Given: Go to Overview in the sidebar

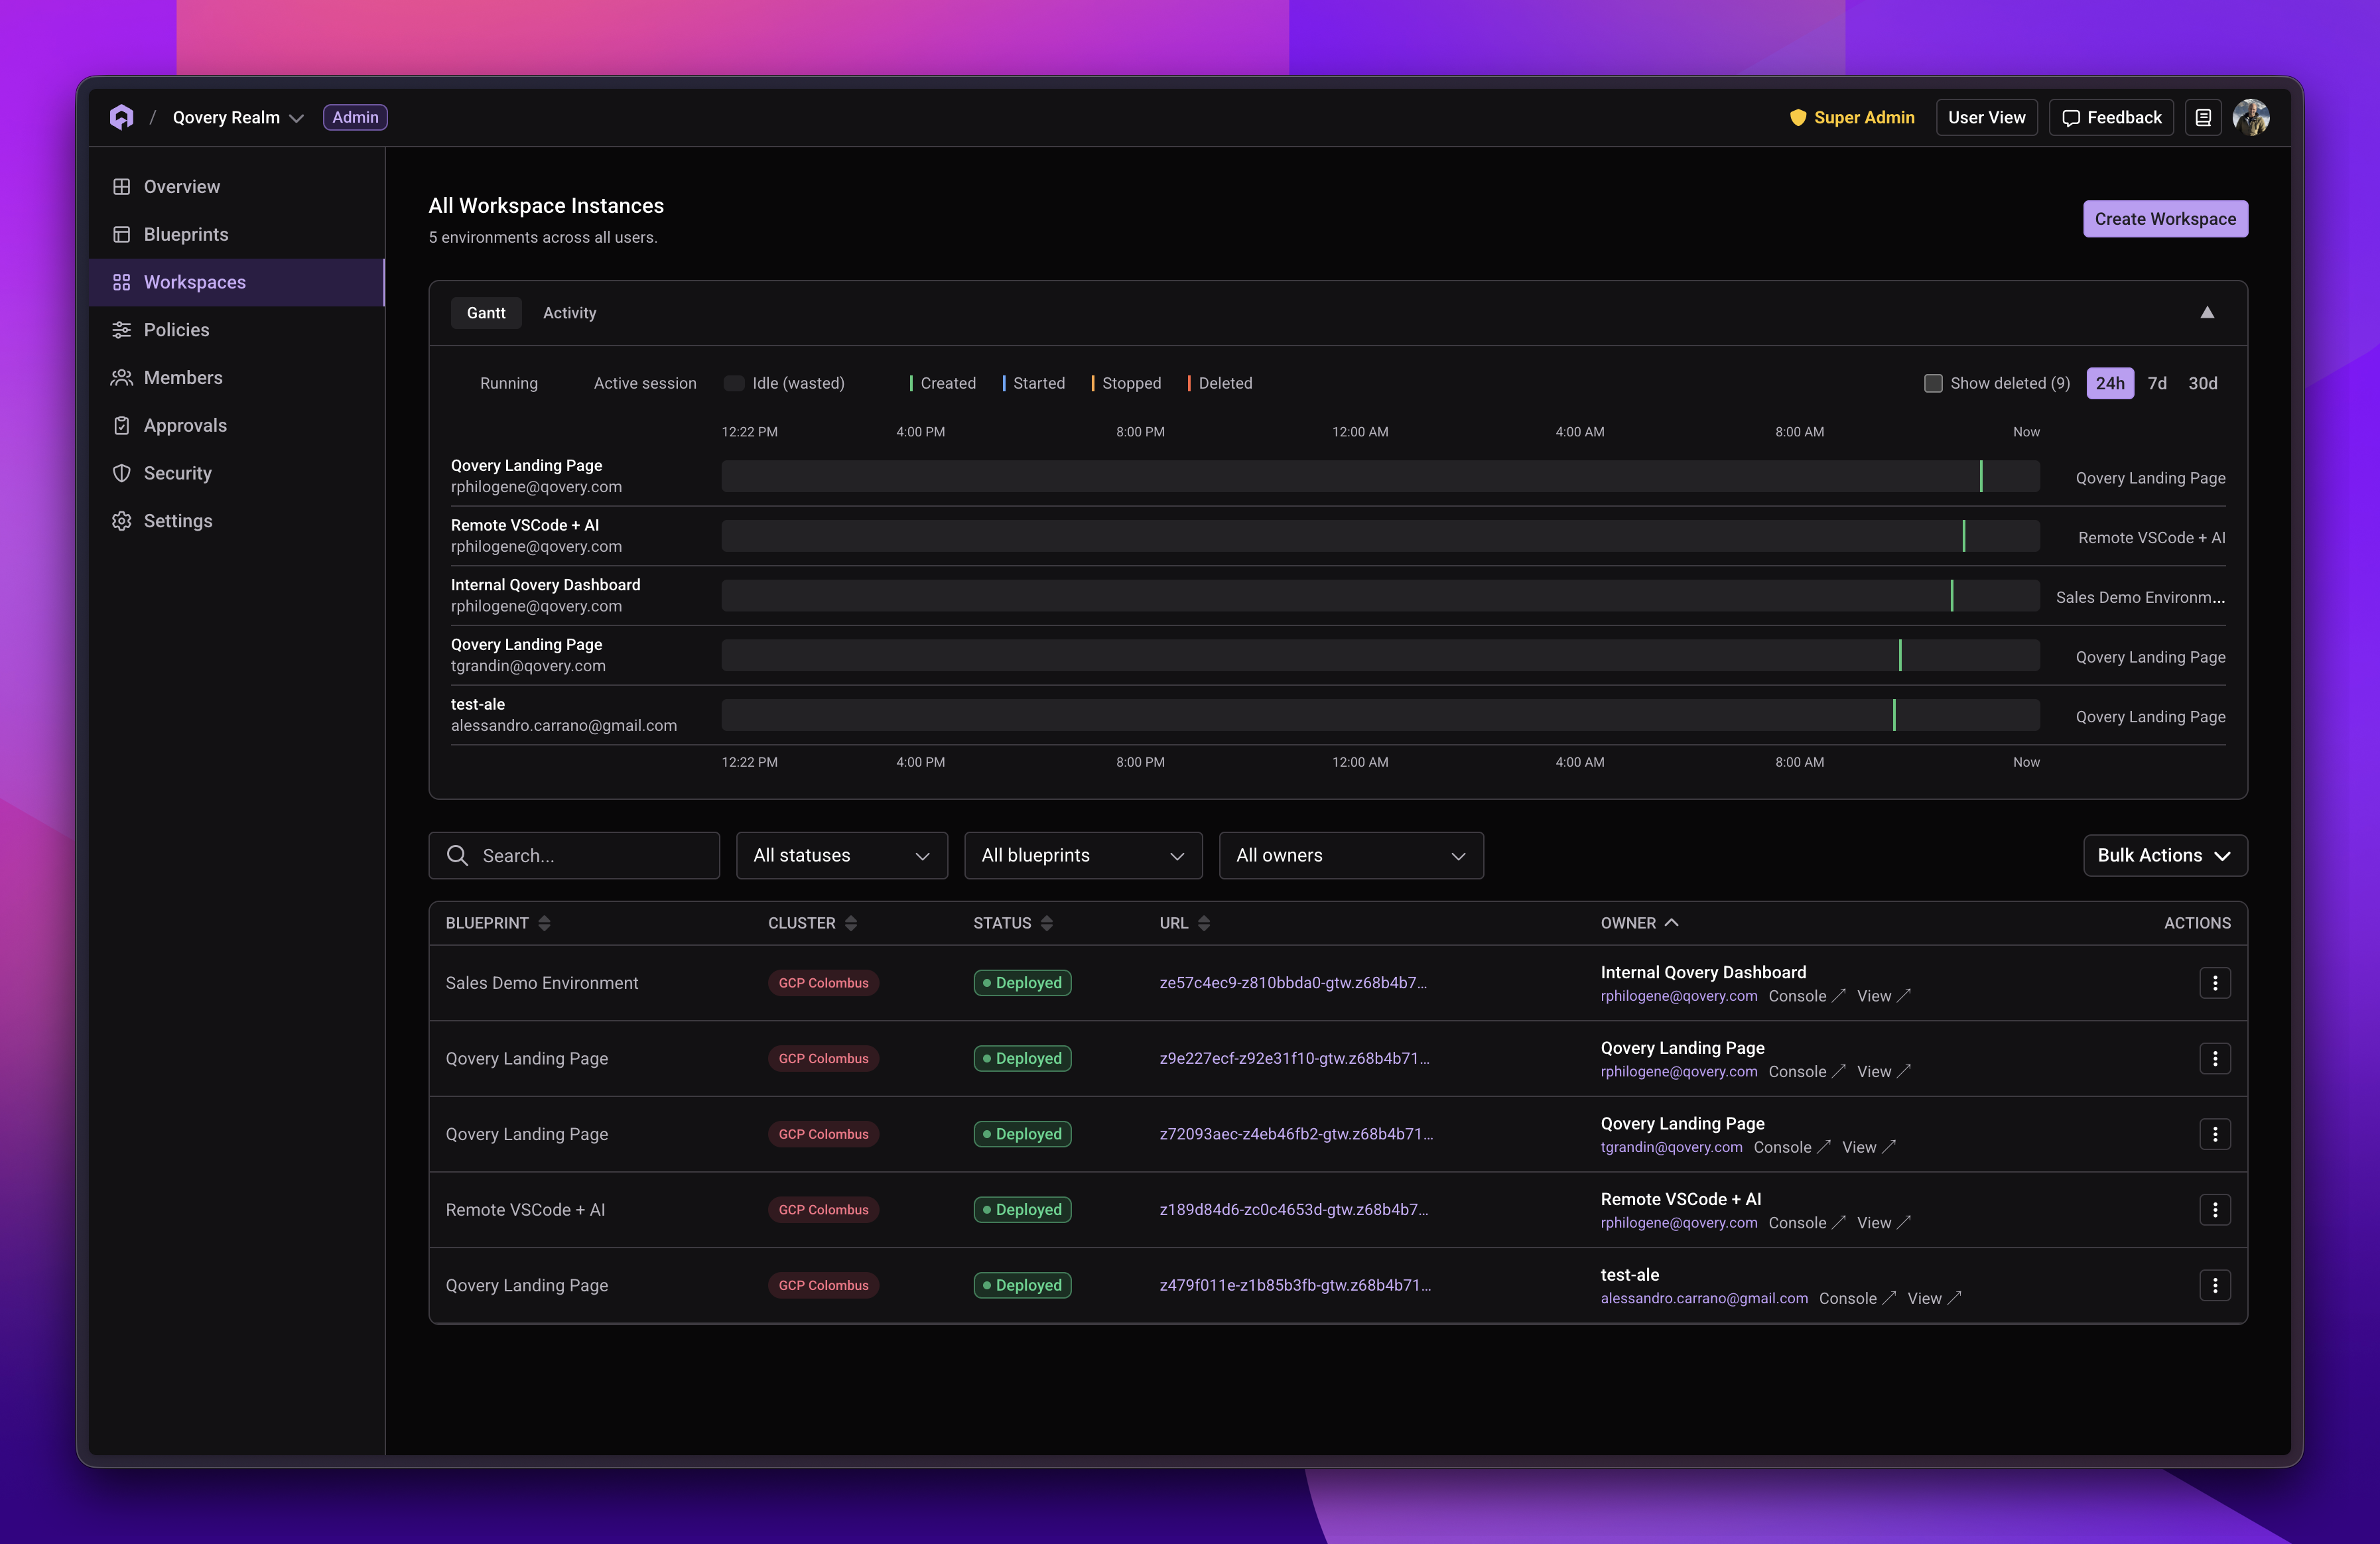Looking at the screenshot, I should (237, 187).
